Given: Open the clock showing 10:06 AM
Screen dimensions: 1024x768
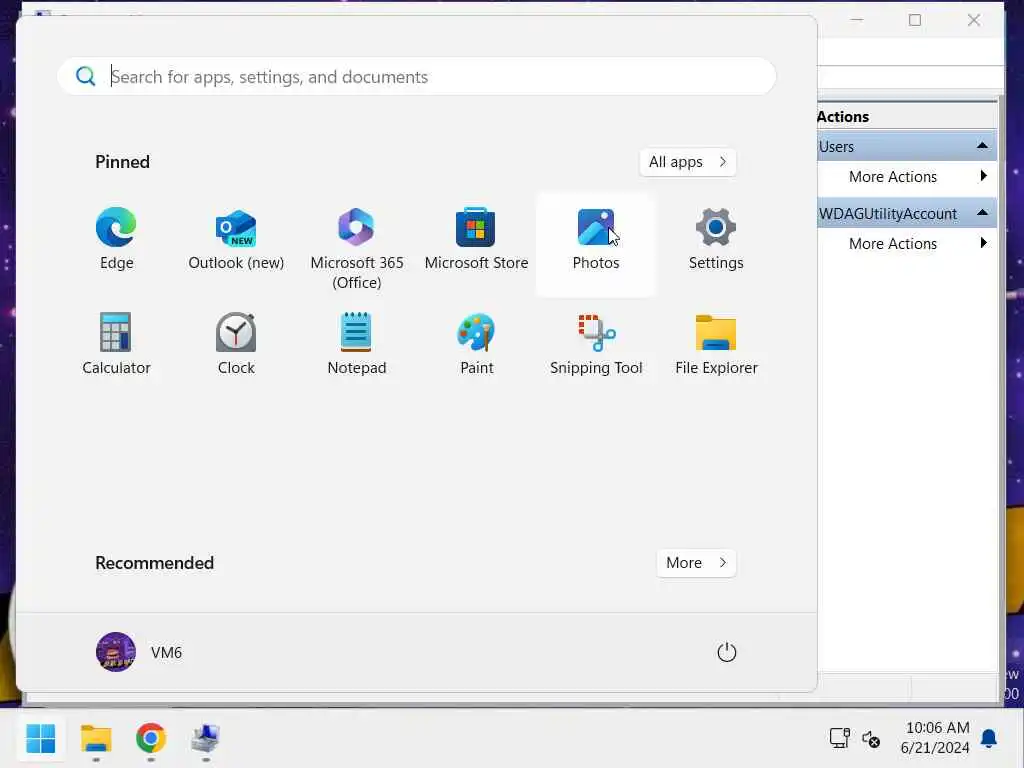Looking at the screenshot, I should click(x=935, y=738).
